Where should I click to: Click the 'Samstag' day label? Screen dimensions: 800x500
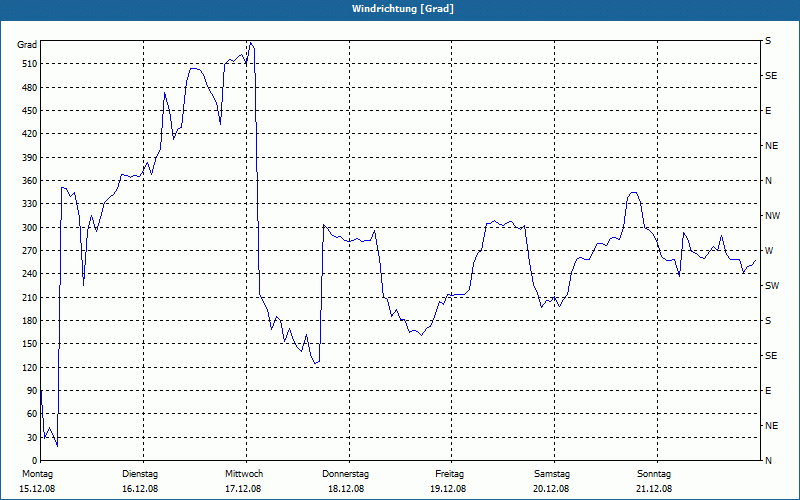coord(552,474)
